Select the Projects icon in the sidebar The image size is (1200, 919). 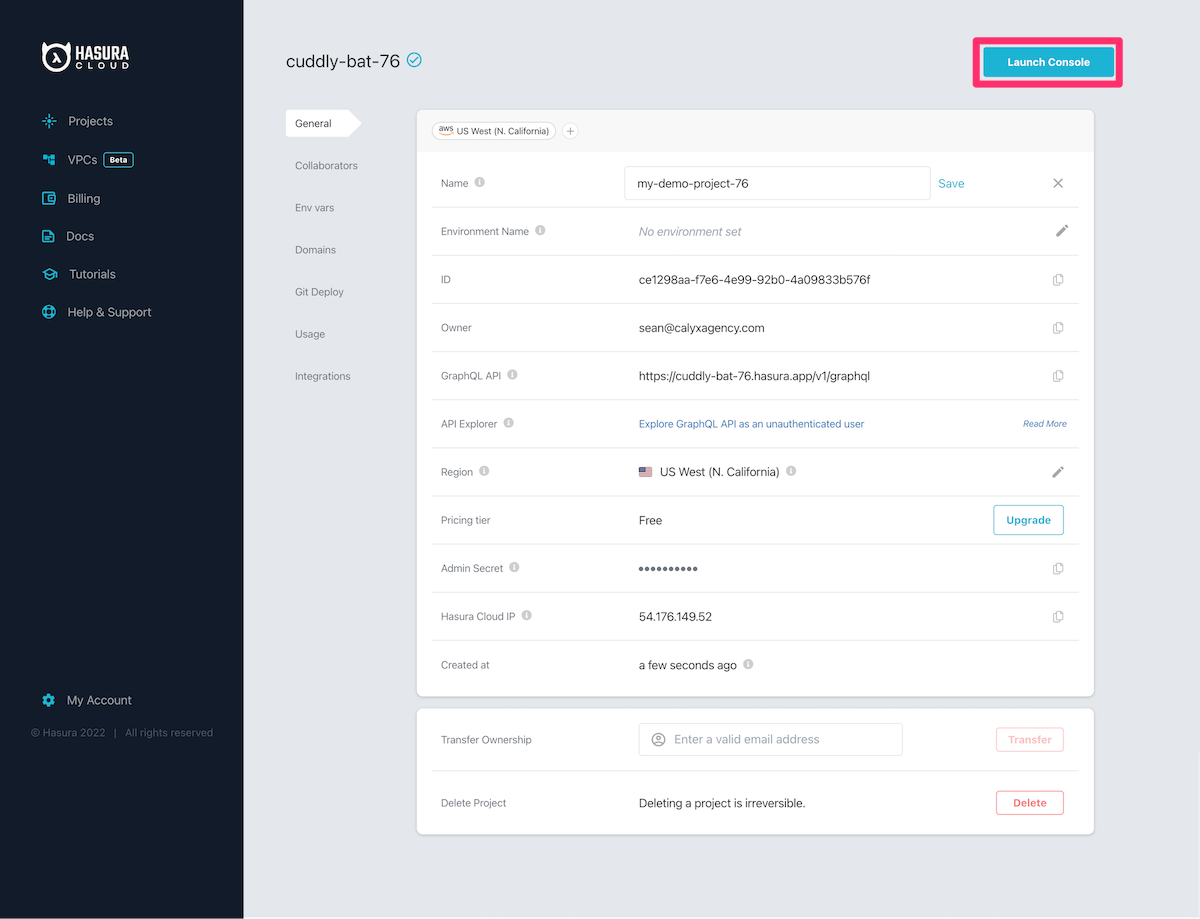pos(48,120)
